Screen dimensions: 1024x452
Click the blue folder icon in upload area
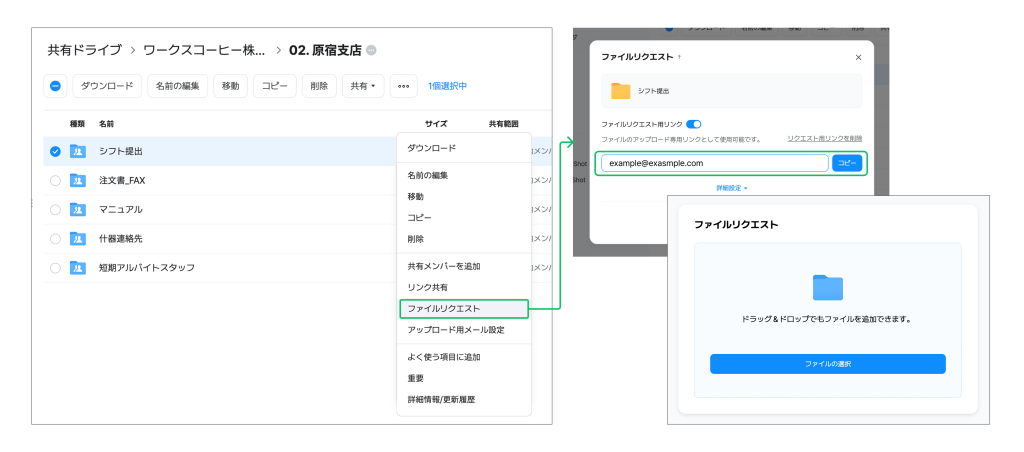[827, 288]
